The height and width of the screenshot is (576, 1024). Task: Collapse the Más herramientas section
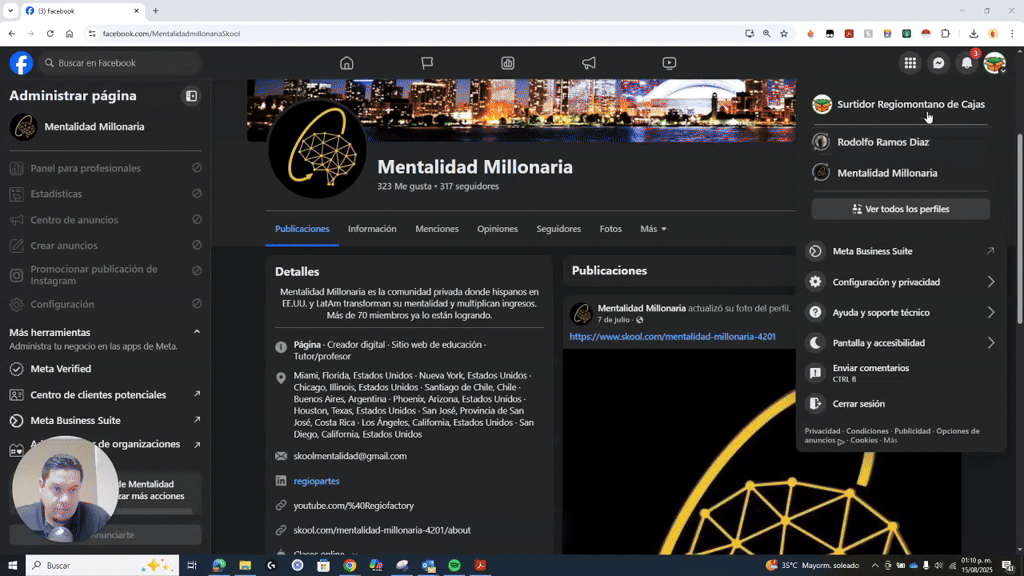[x=197, y=332]
